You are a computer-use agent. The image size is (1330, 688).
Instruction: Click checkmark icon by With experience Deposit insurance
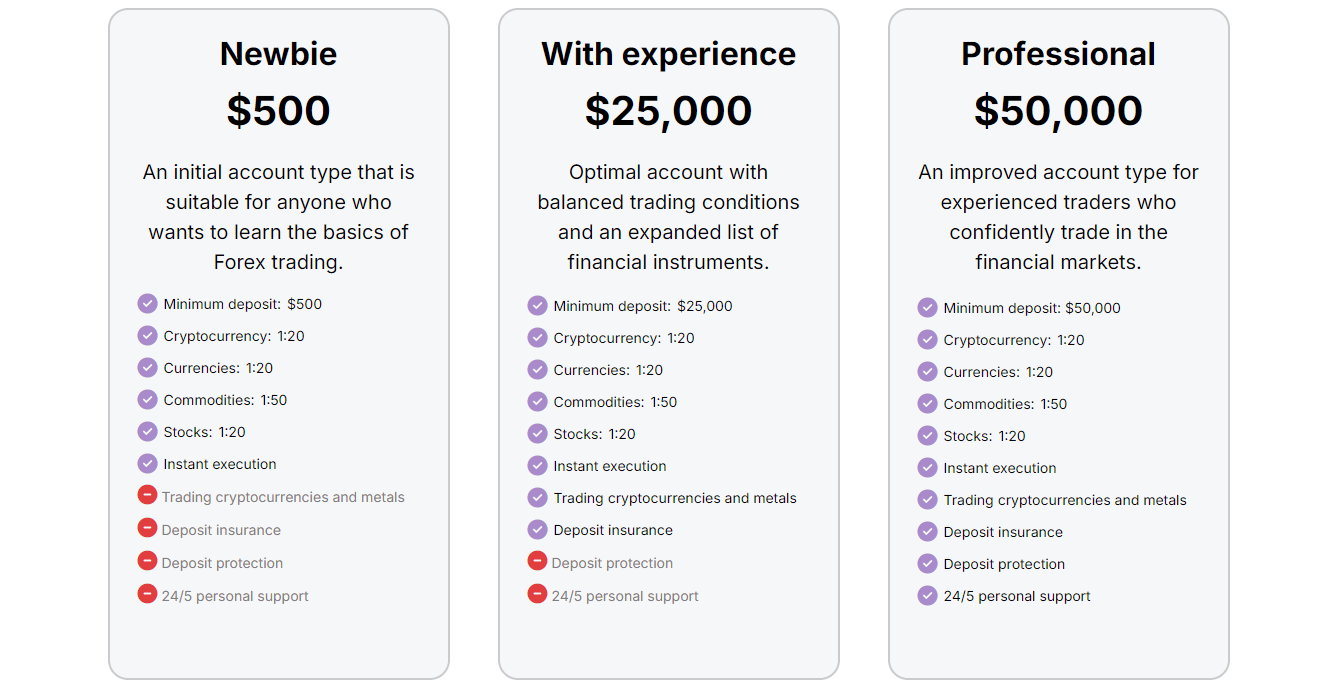tap(537, 529)
